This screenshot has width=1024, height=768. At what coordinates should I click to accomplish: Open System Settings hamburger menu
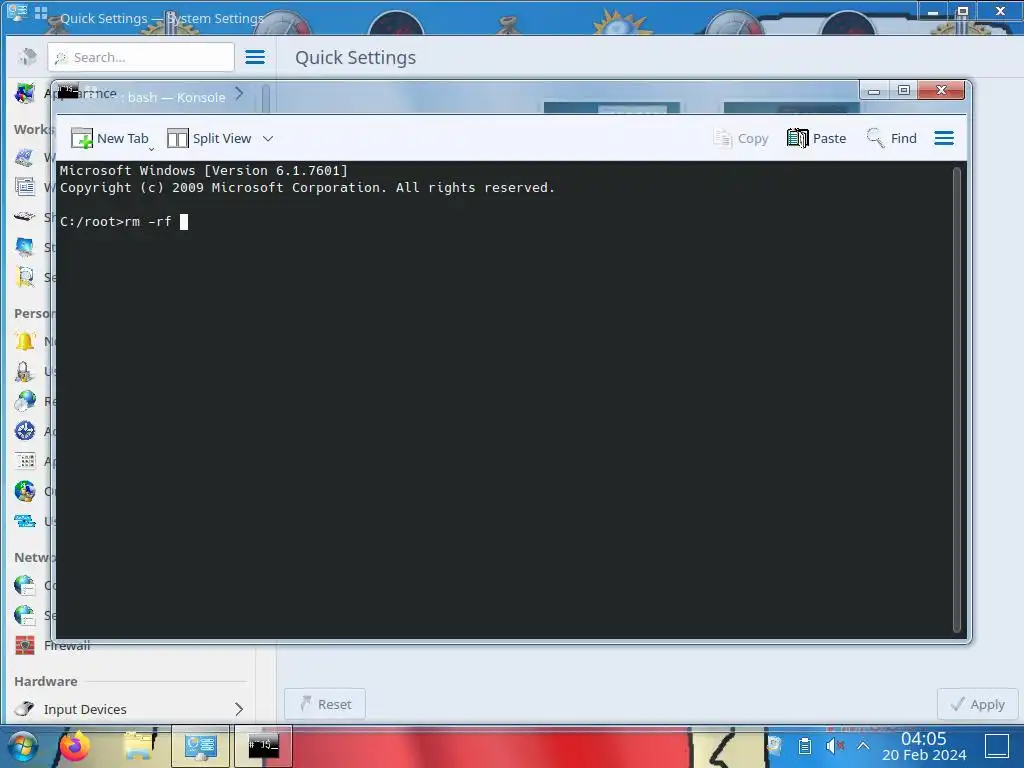255,57
